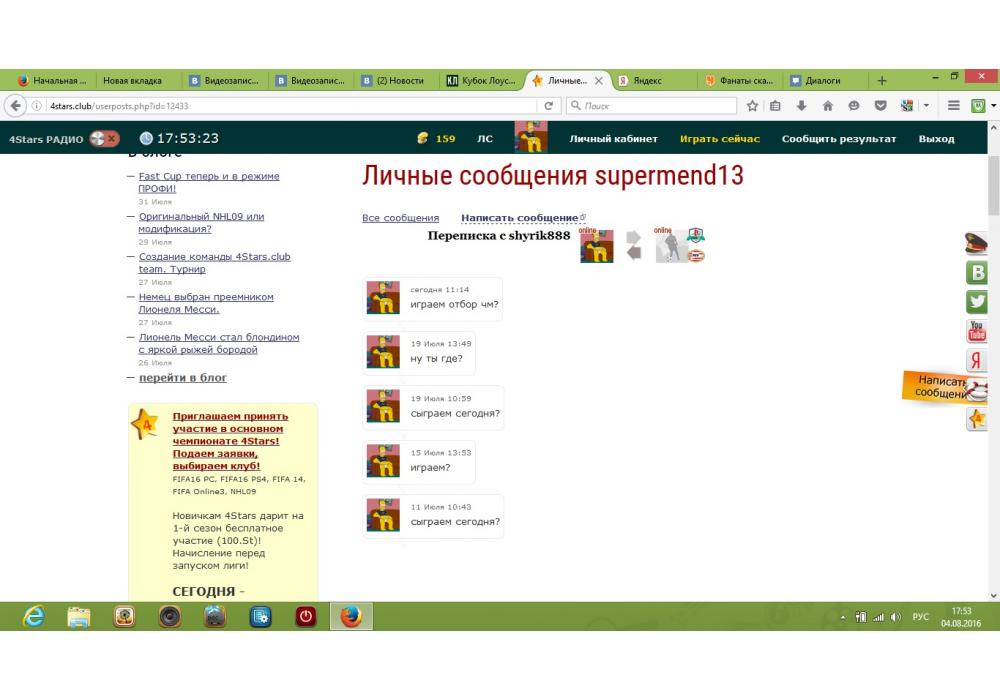Open the VKontakte icon in the right sidebar
Screen dimensions: 1000x700
pyautogui.click(x=977, y=273)
